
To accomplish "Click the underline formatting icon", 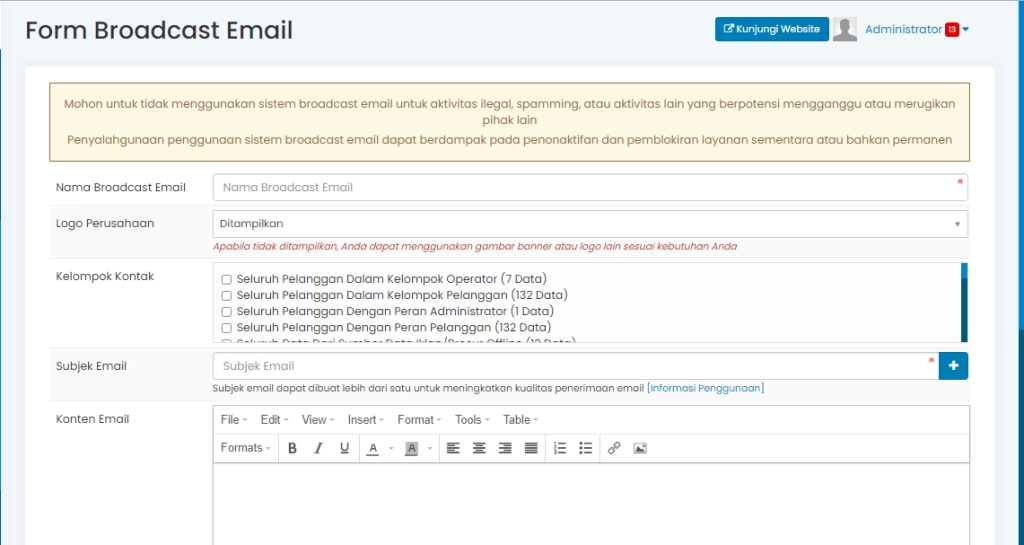I will coord(344,448).
